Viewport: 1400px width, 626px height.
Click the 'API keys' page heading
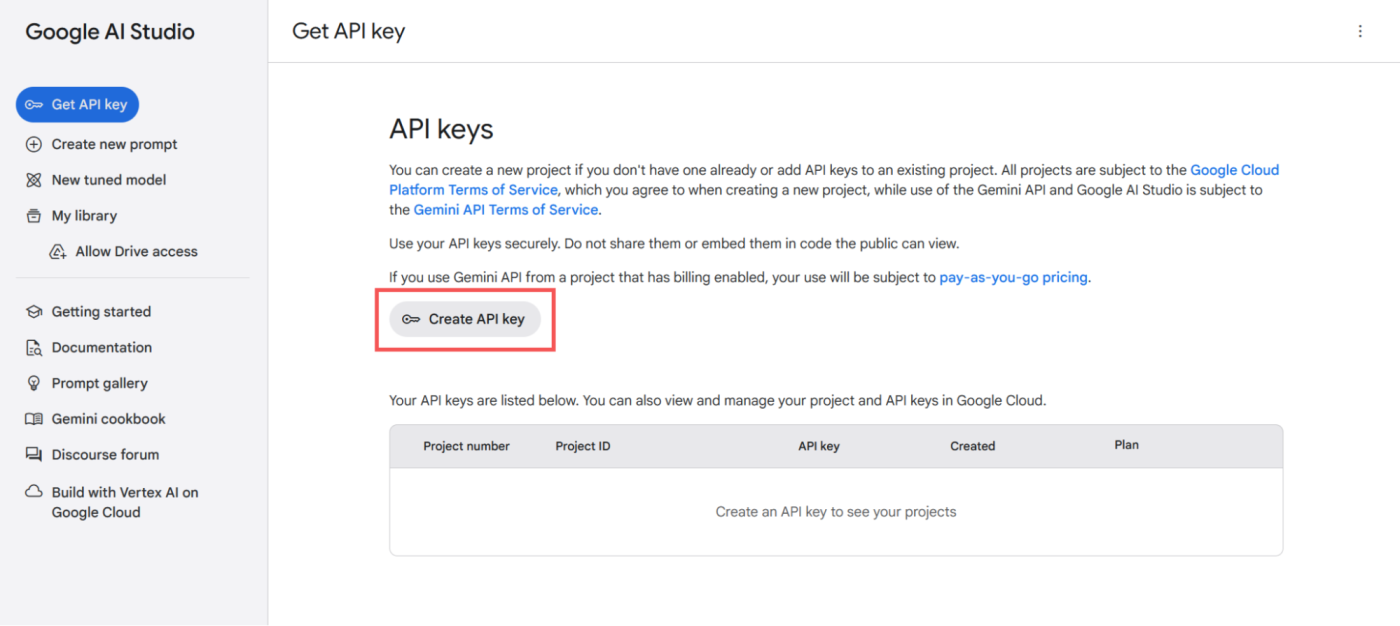point(441,130)
